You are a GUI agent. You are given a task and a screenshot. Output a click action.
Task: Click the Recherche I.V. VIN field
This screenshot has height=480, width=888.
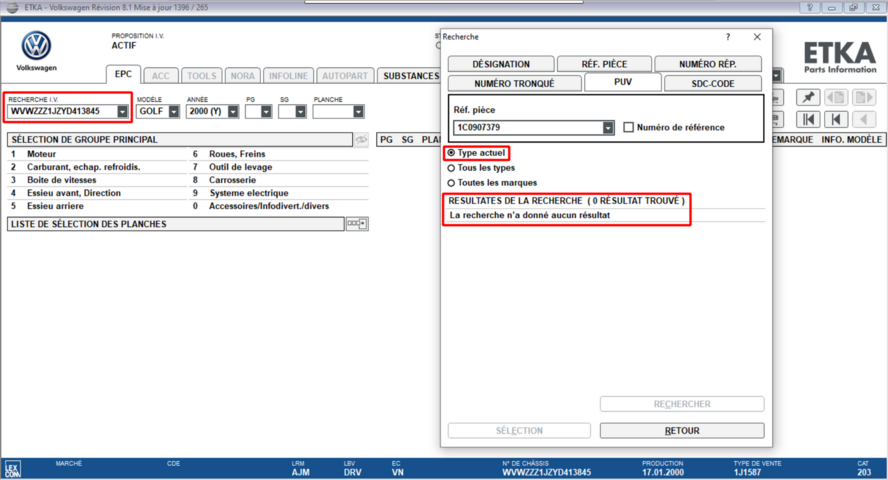(62, 112)
